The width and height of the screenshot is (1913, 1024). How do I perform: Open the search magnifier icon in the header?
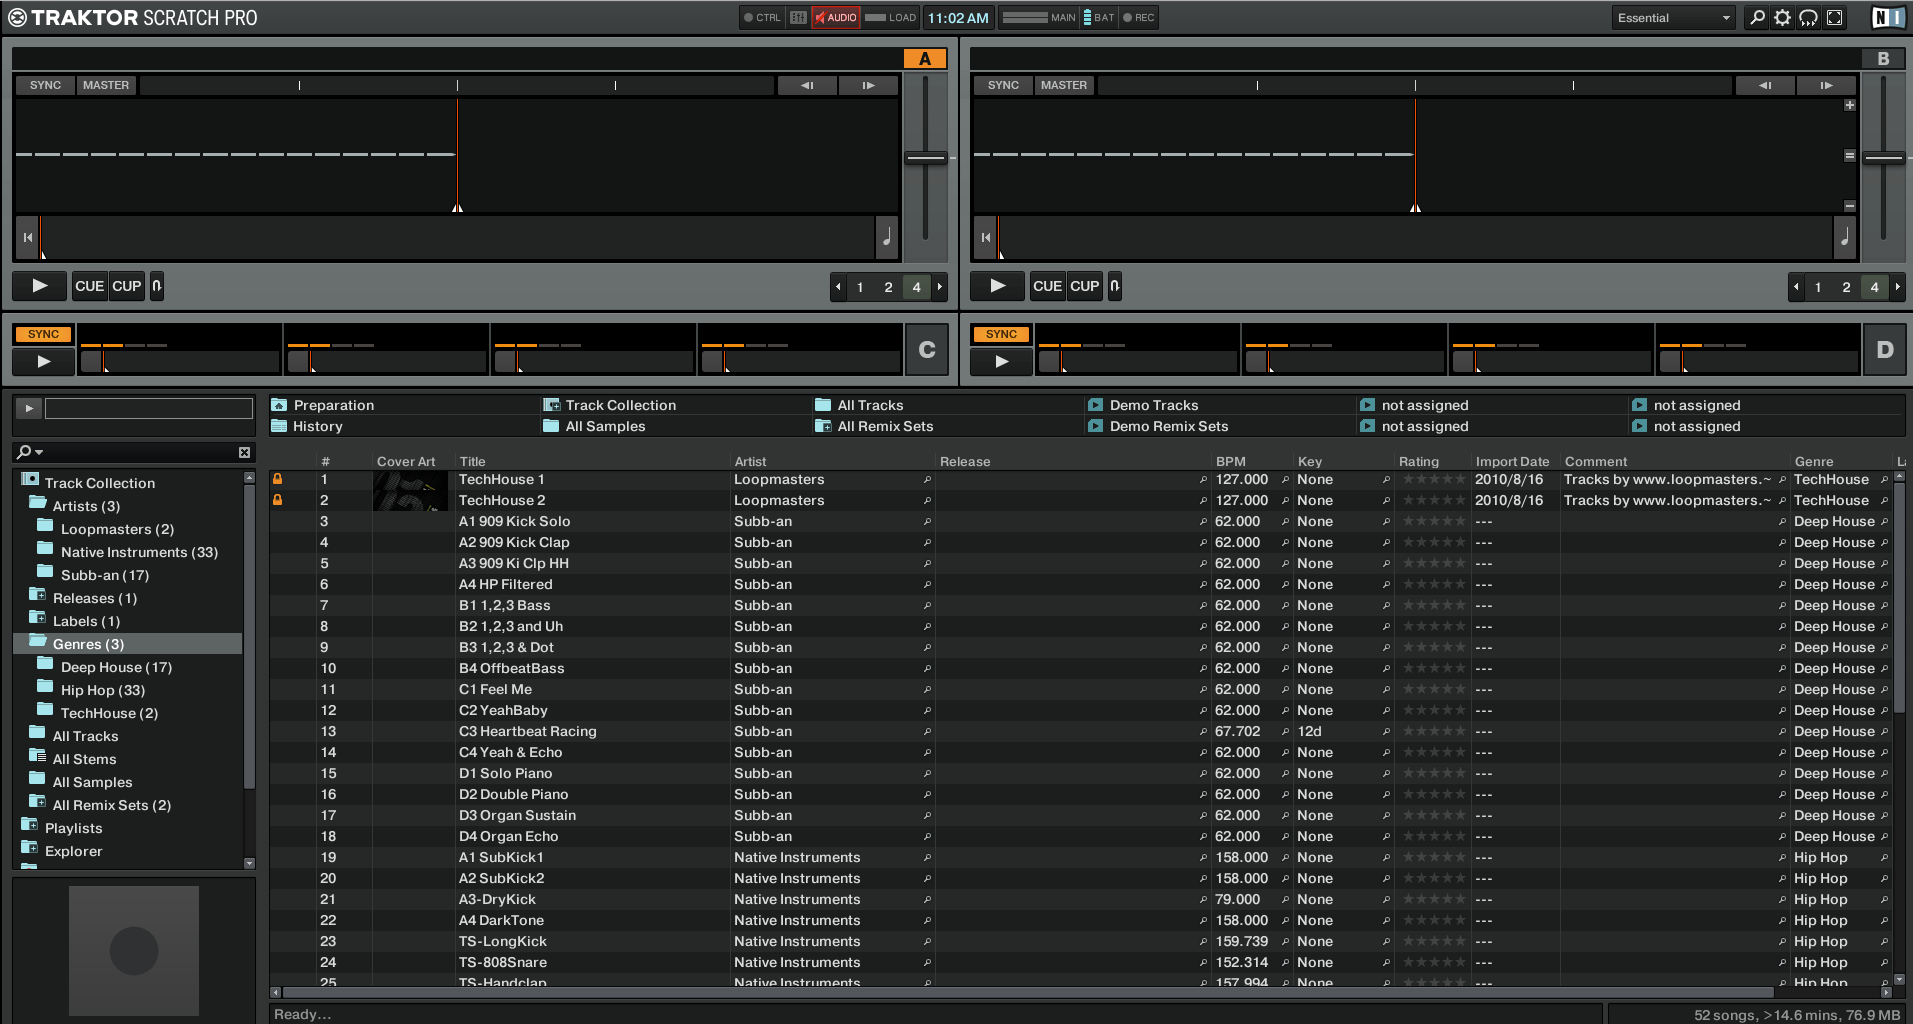(1757, 17)
